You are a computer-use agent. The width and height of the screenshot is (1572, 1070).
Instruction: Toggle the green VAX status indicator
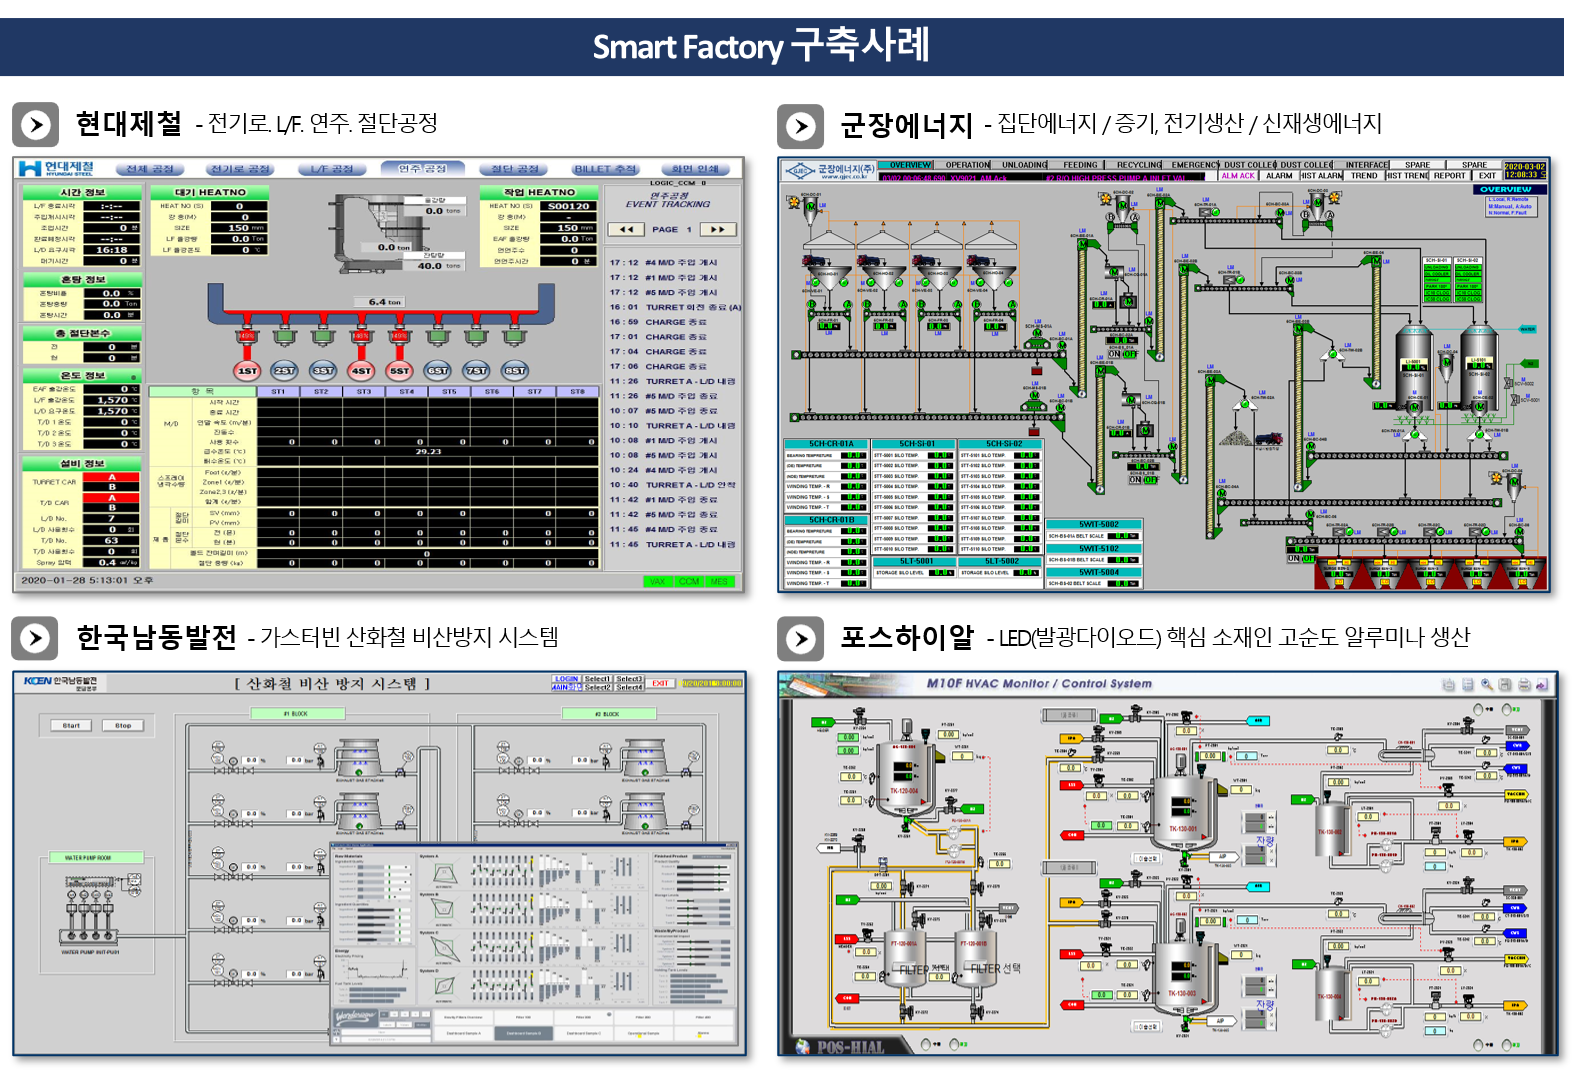[657, 581]
